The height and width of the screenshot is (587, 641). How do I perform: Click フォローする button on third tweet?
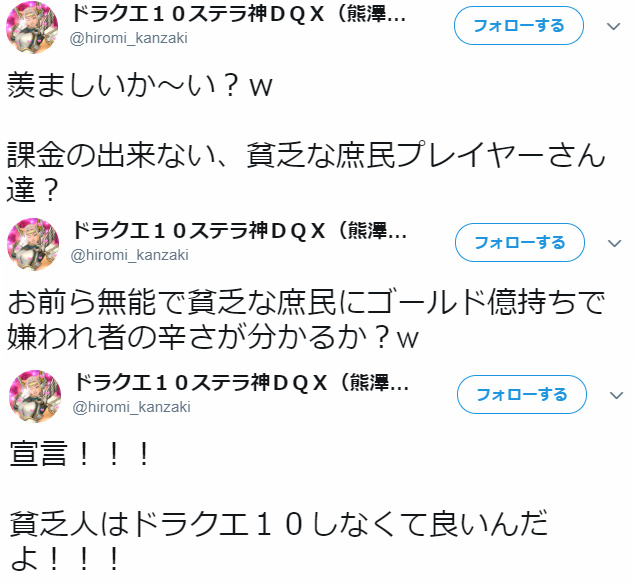coord(522,395)
